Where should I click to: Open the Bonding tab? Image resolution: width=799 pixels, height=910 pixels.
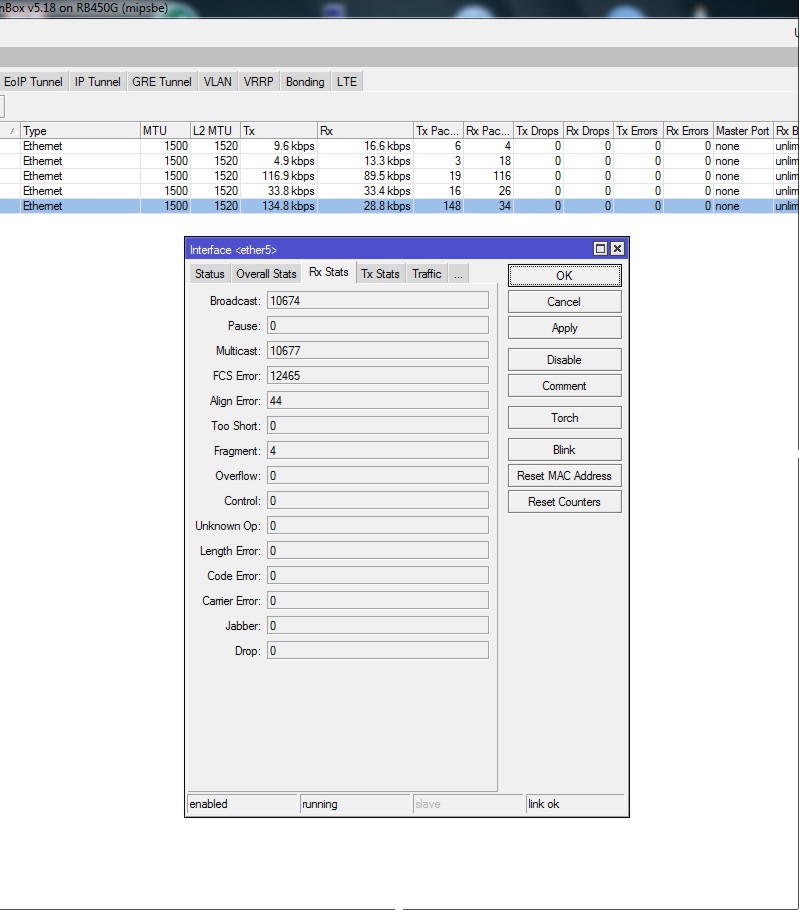click(305, 82)
